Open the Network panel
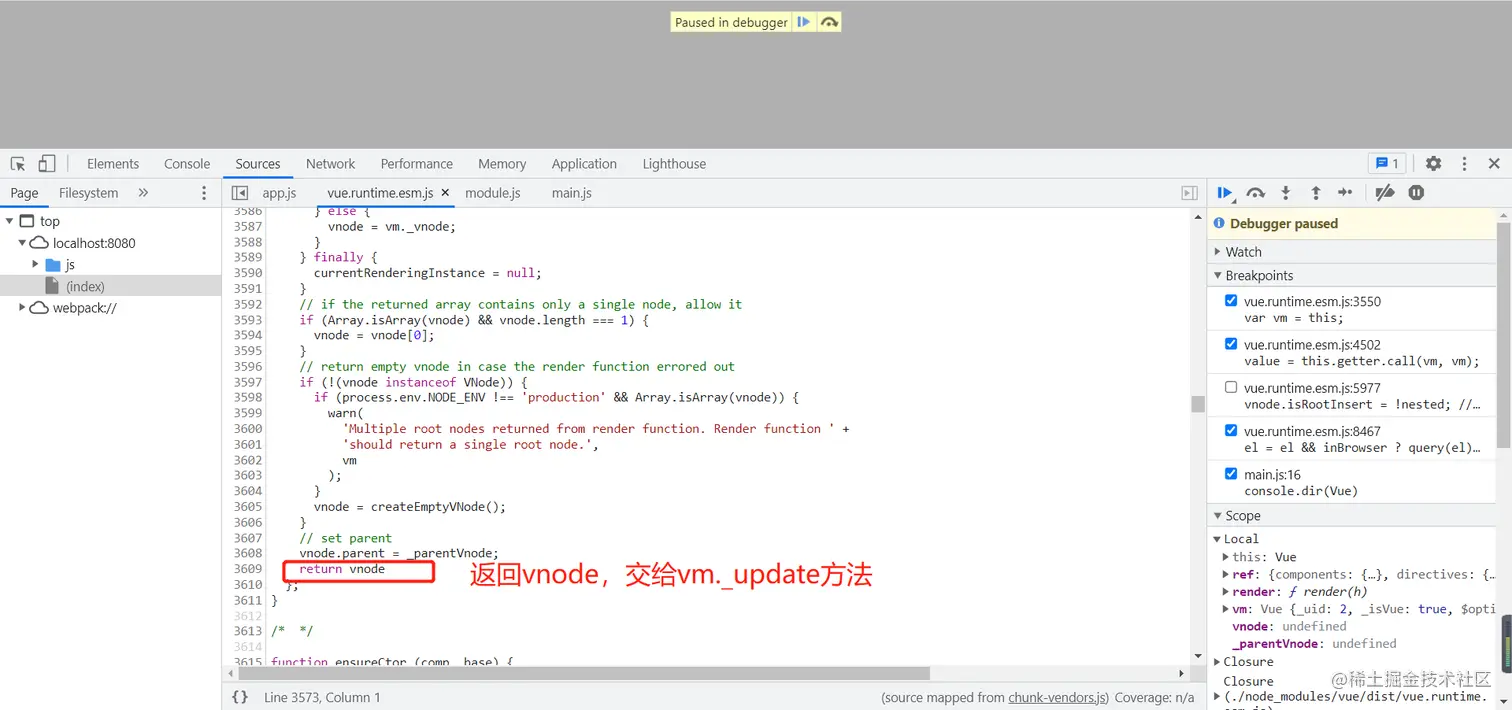Viewport: 1512px width, 710px height. pyautogui.click(x=331, y=164)
